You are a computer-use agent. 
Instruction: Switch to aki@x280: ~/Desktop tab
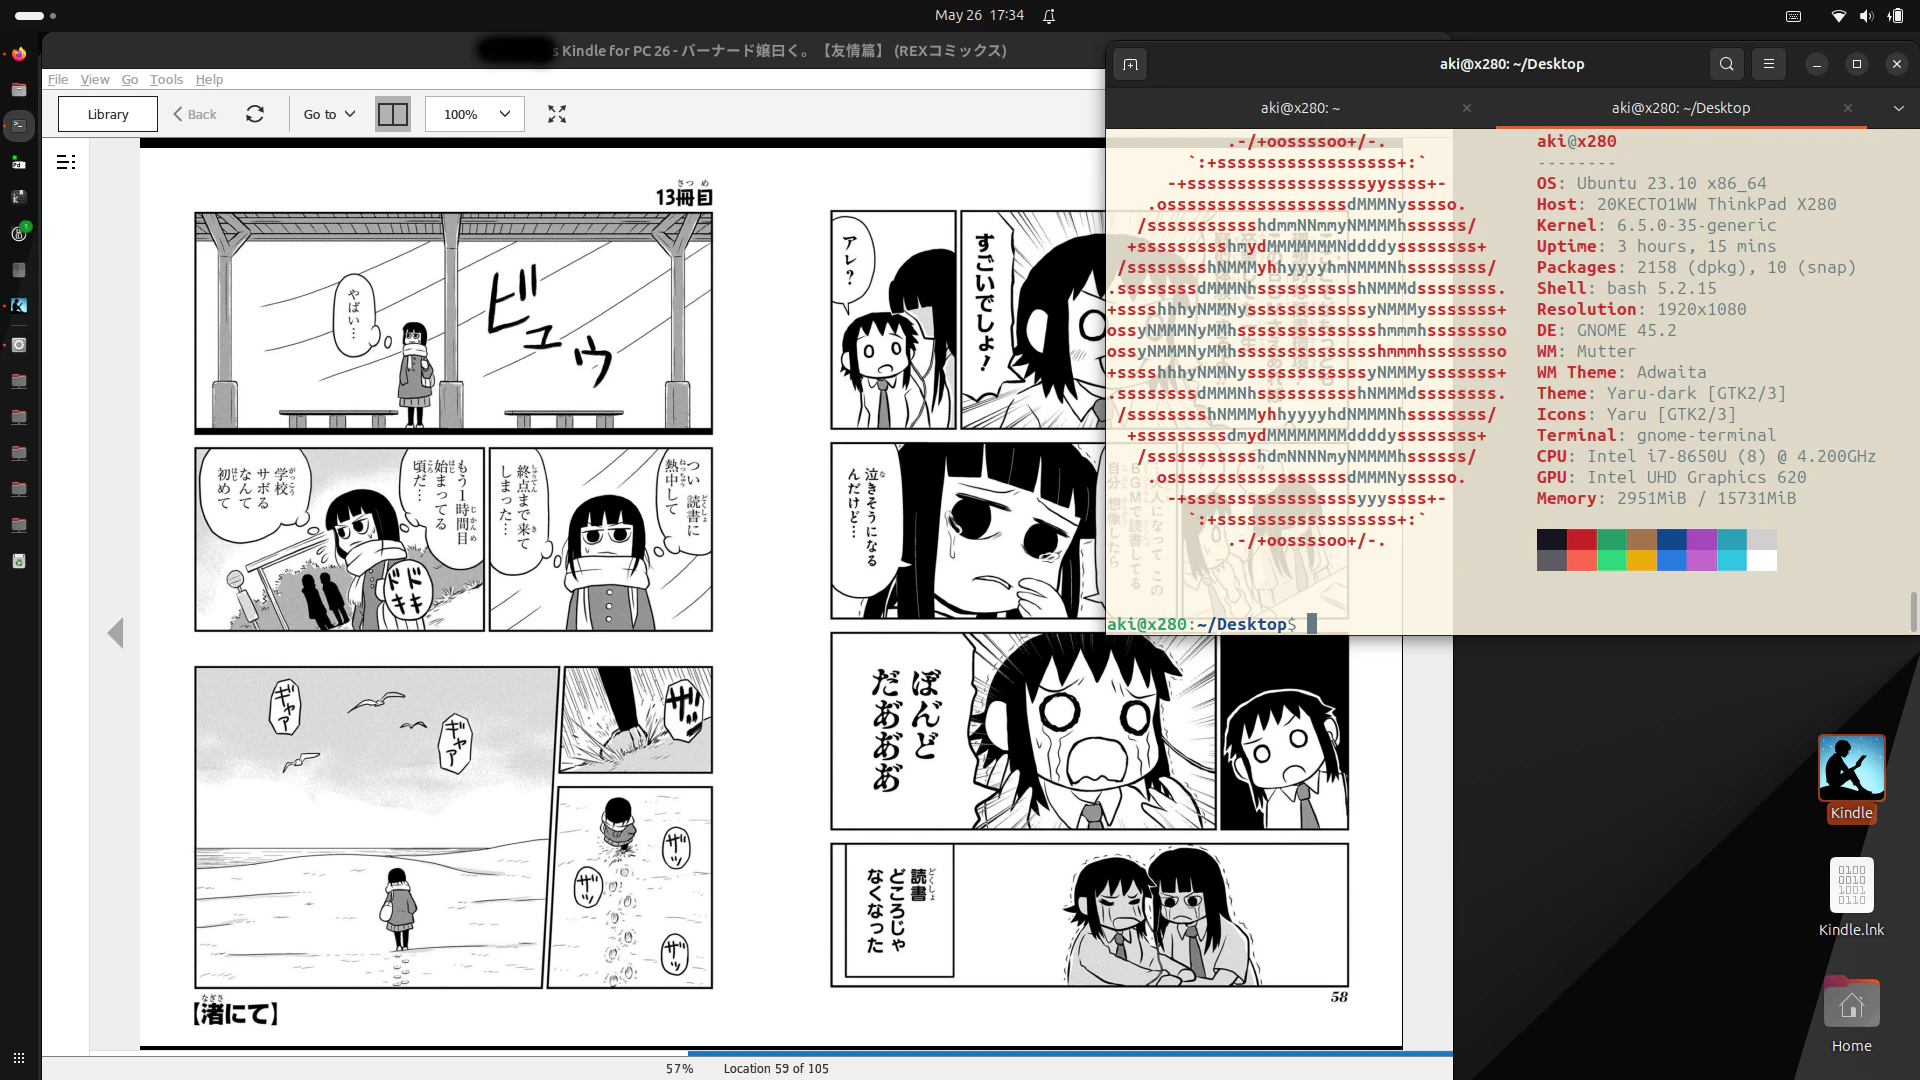[x=1681, y=108]
